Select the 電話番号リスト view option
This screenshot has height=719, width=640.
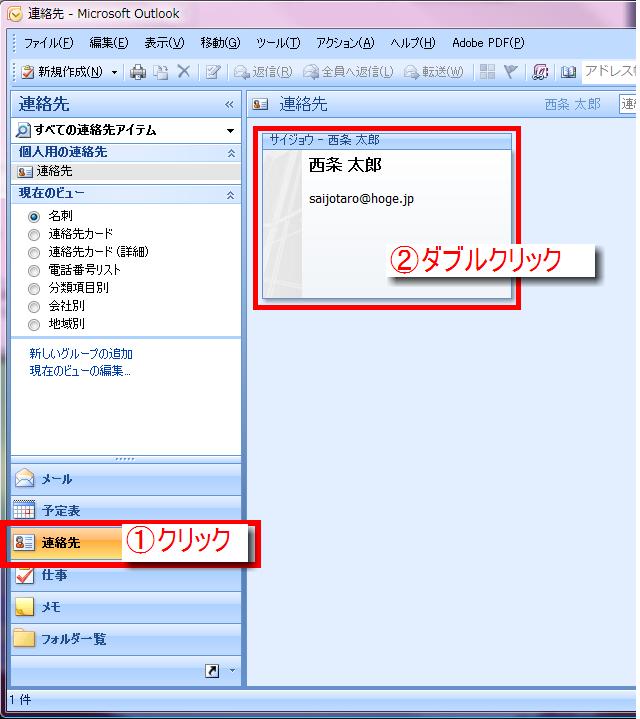pyautogui.click(x=34, y=270)
